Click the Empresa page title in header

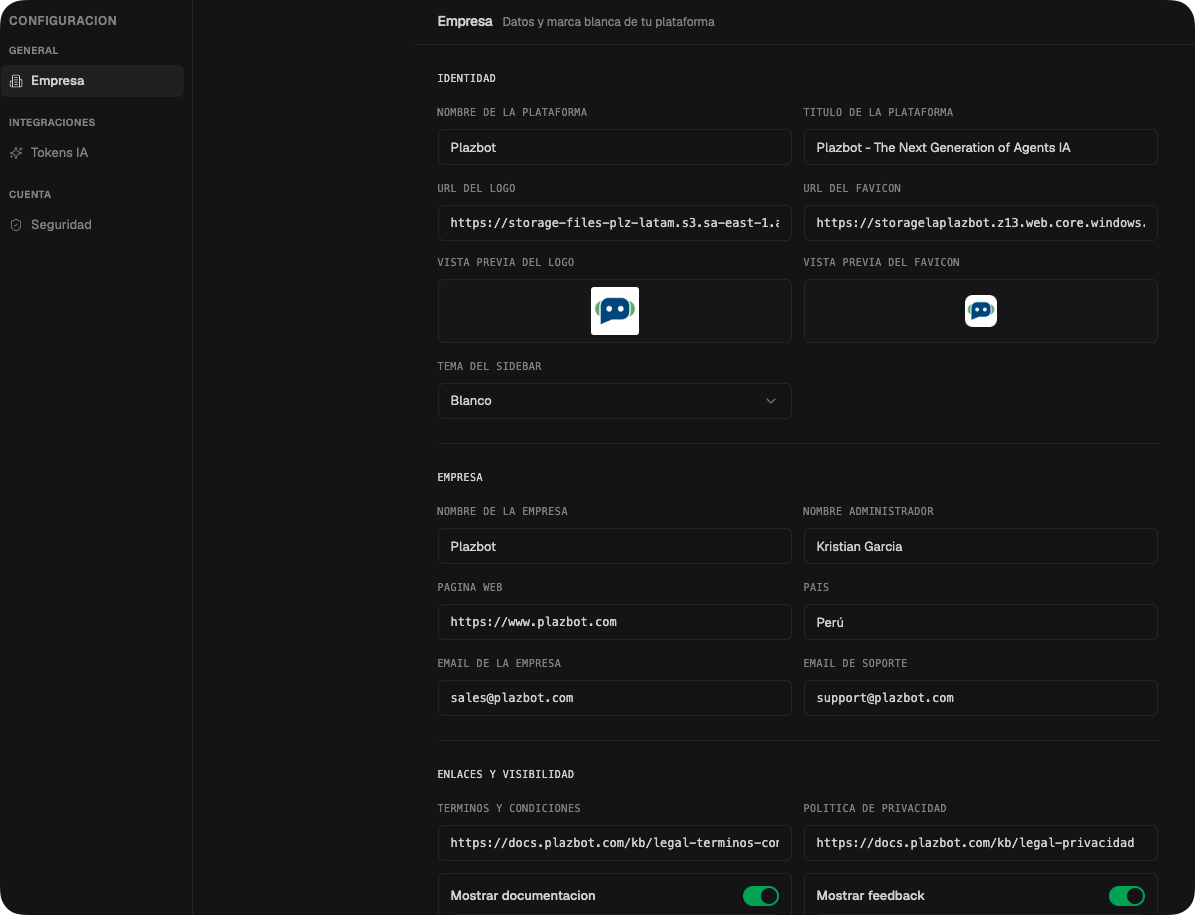[x=465, y=21]
